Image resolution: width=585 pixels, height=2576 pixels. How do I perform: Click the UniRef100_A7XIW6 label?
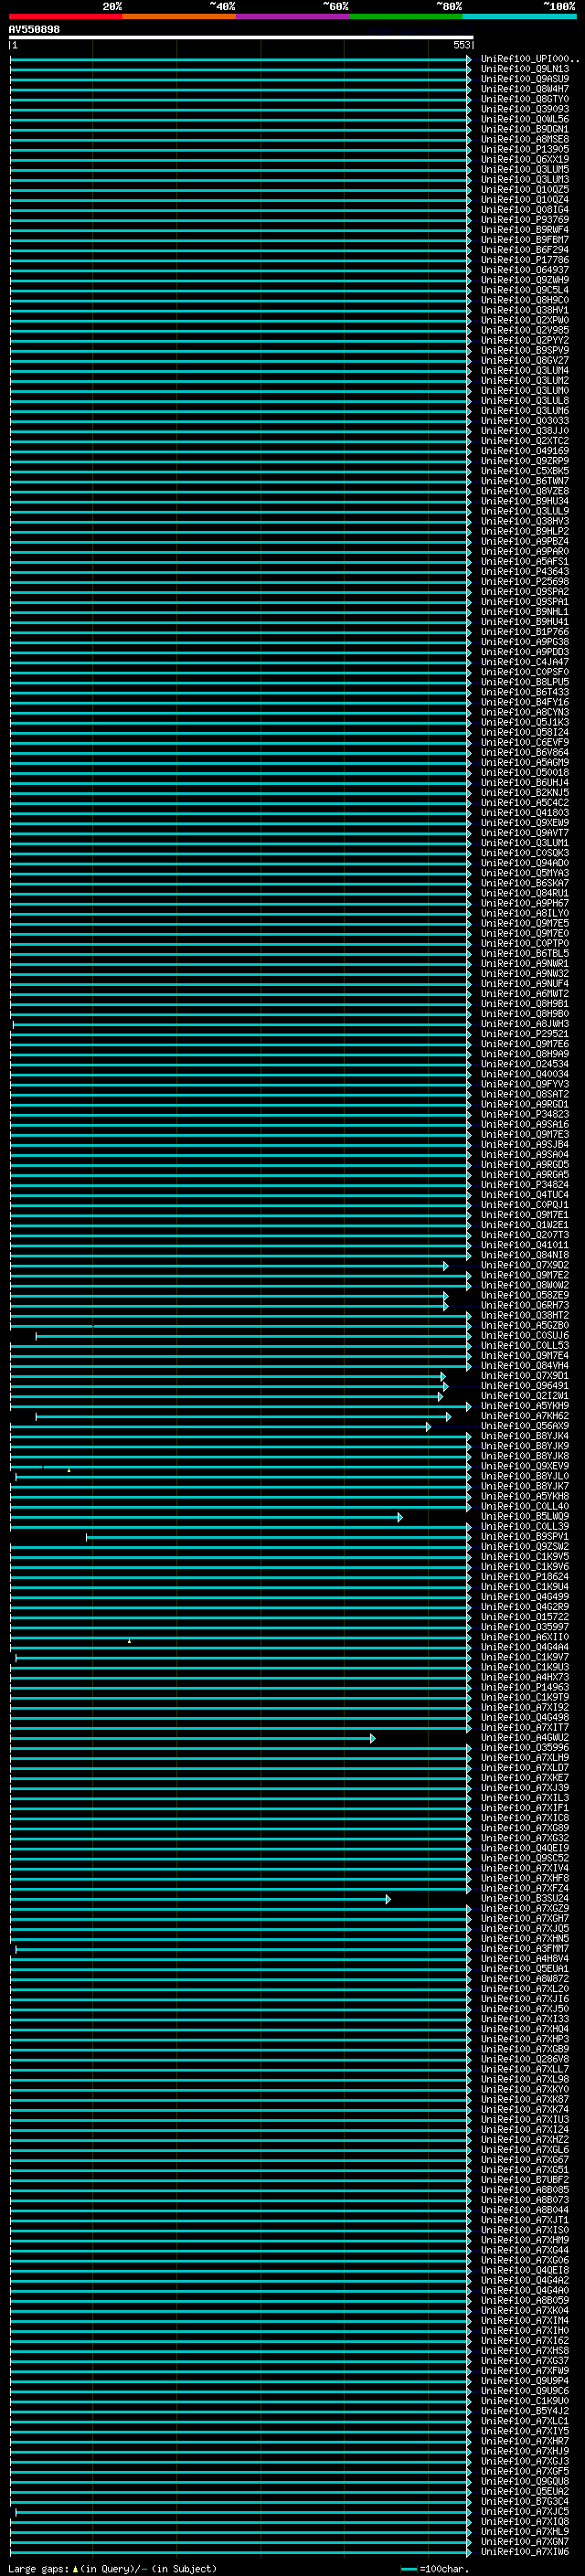(x=524, y=2552)
